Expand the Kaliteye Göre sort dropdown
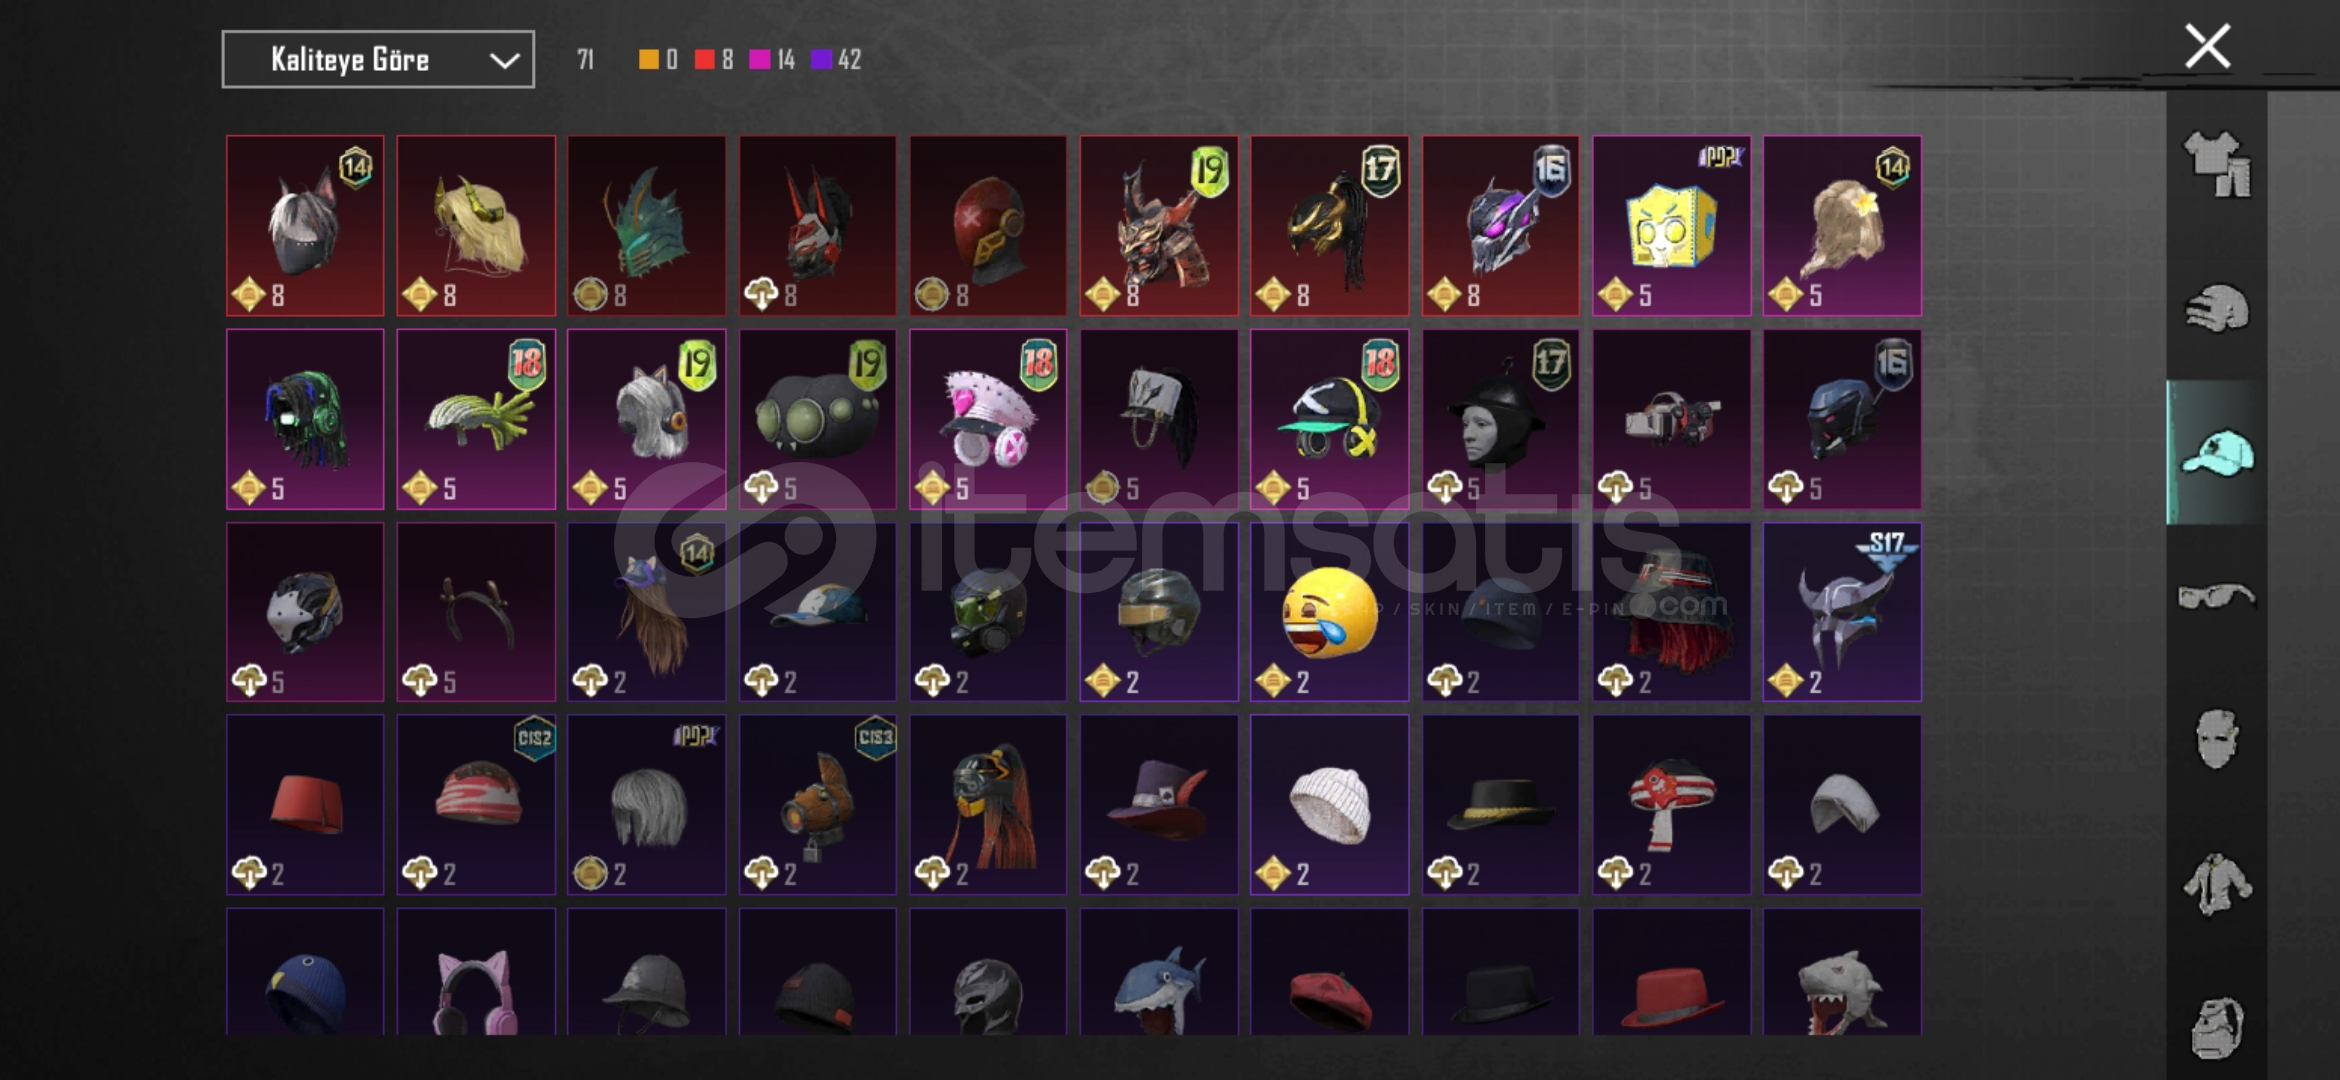Screen dimensions: 2340x1080 click(x=378, y=60)
